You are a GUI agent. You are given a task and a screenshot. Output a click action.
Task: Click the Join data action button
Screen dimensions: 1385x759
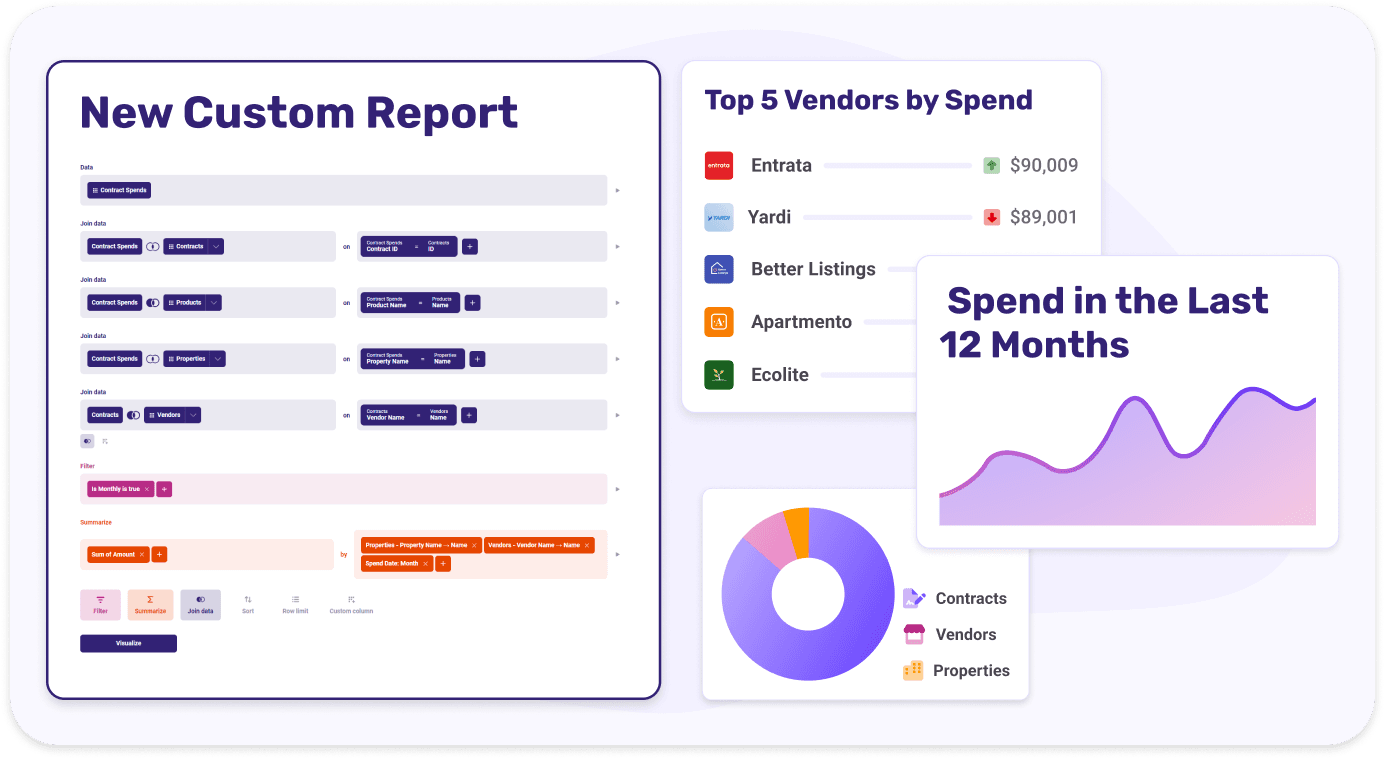tap(200, 604)
